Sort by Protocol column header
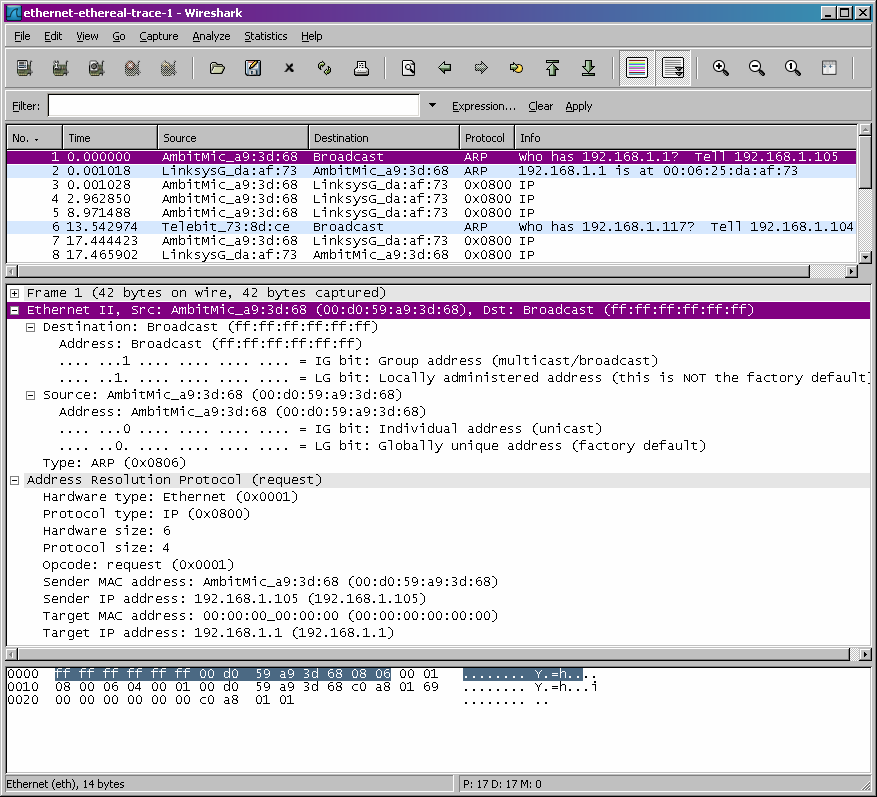 click(x=487, y=138)
